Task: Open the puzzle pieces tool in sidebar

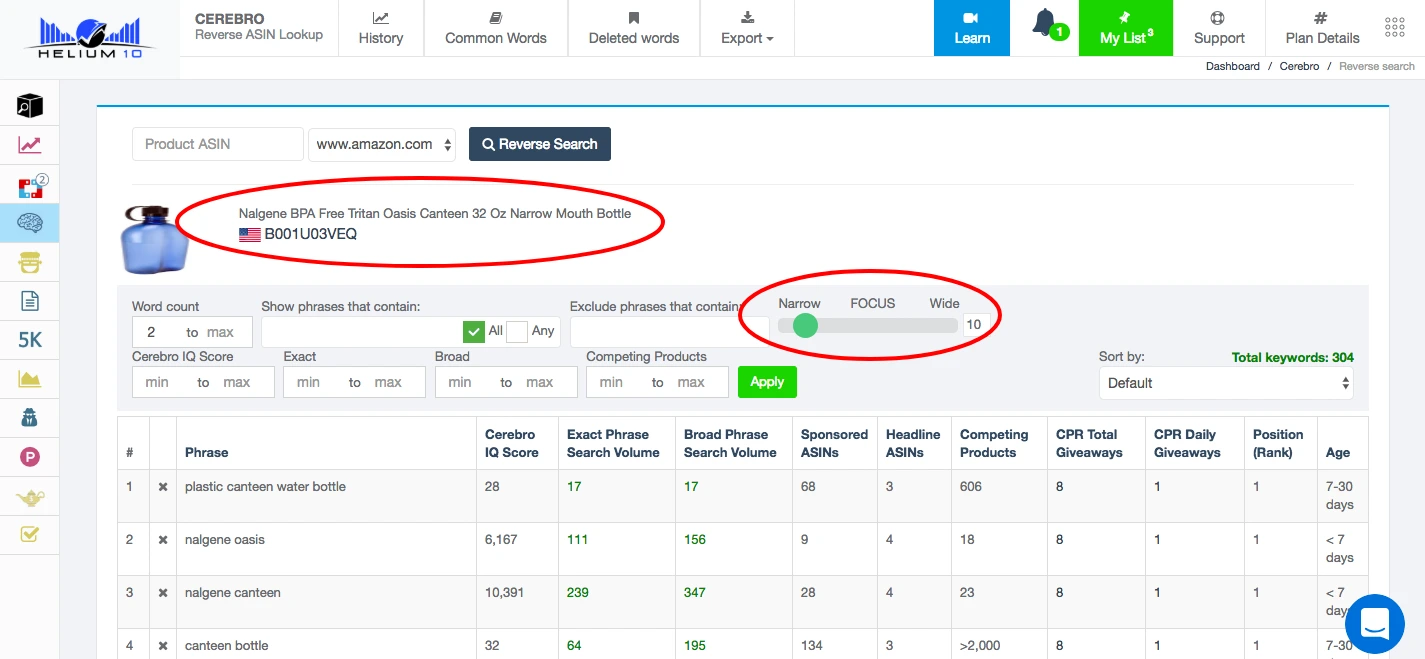Action: tap(31, 186)
